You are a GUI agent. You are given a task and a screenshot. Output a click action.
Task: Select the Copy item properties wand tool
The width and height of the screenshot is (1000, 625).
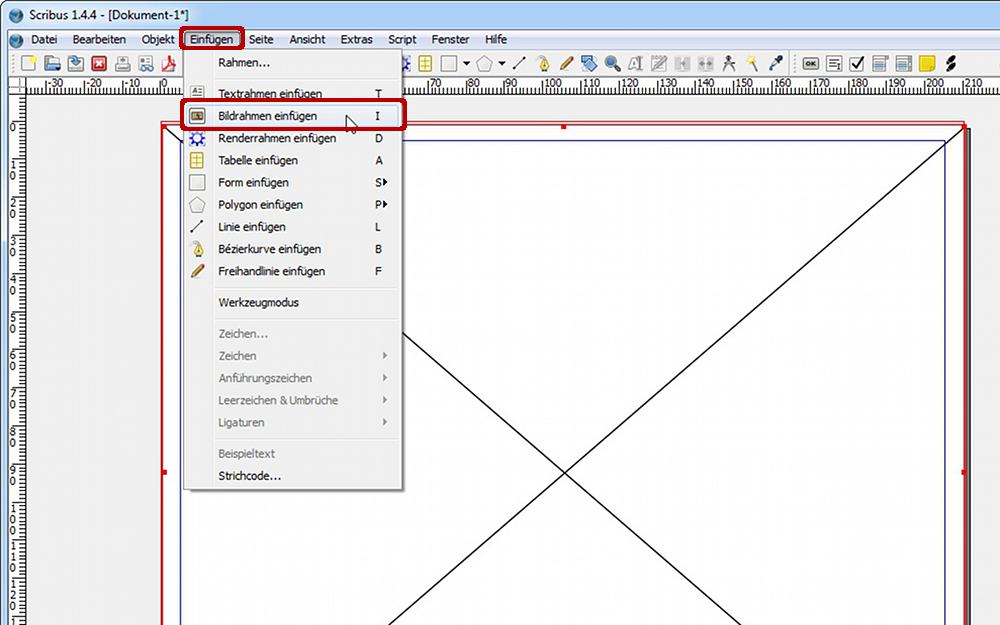point(753,63)
